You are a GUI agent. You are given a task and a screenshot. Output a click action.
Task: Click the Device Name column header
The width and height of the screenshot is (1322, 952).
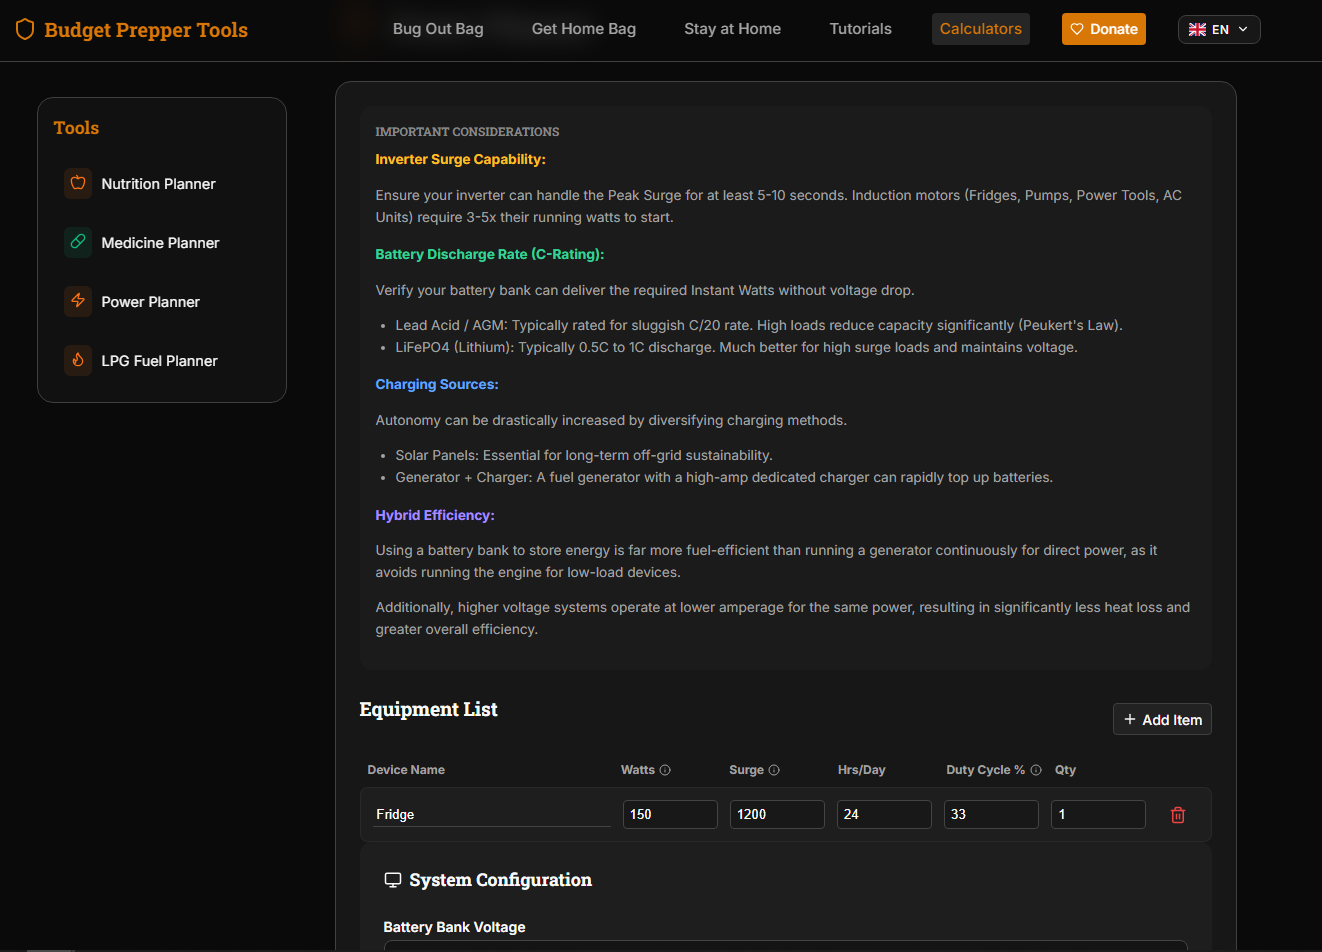pos(406,770)
